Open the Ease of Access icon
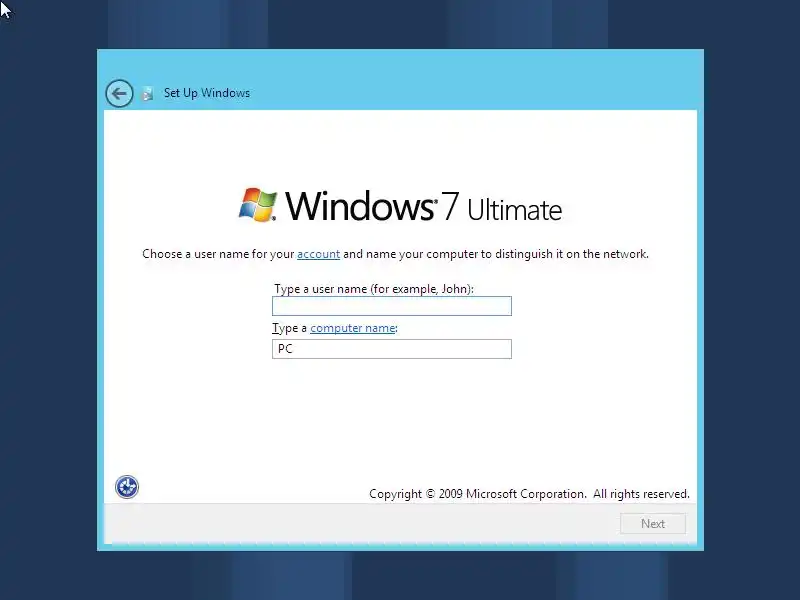The height and width of the screenshot is (600, 800). [x=127, y=487]
